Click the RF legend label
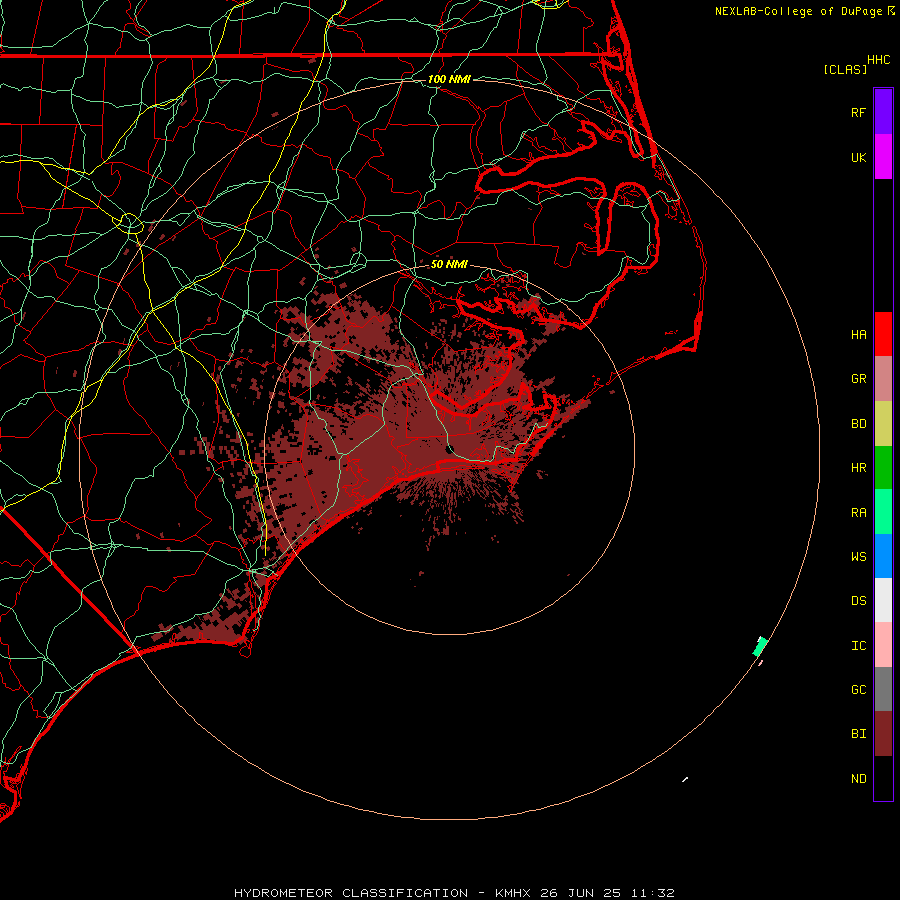This screenshot has width=900, height=900. (x=858, y=112)
